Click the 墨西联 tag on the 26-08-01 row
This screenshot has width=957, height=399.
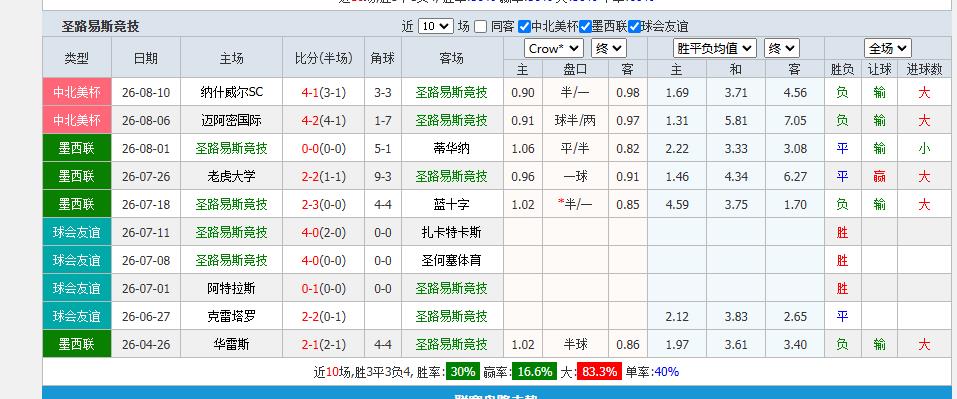pyautogui.click(x=77, y=148)
